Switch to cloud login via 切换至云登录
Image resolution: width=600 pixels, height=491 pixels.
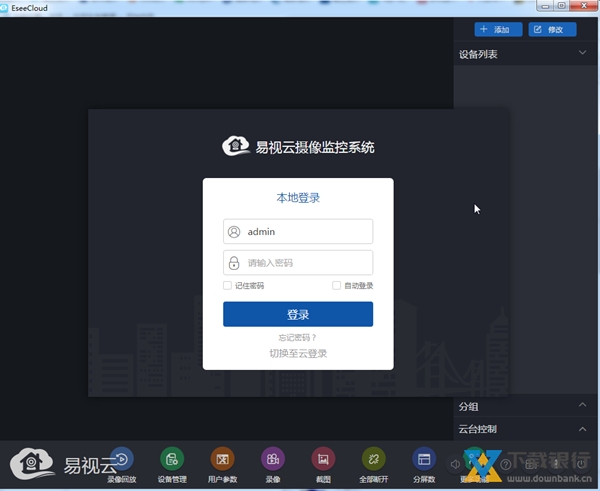[x=298, y=353]
